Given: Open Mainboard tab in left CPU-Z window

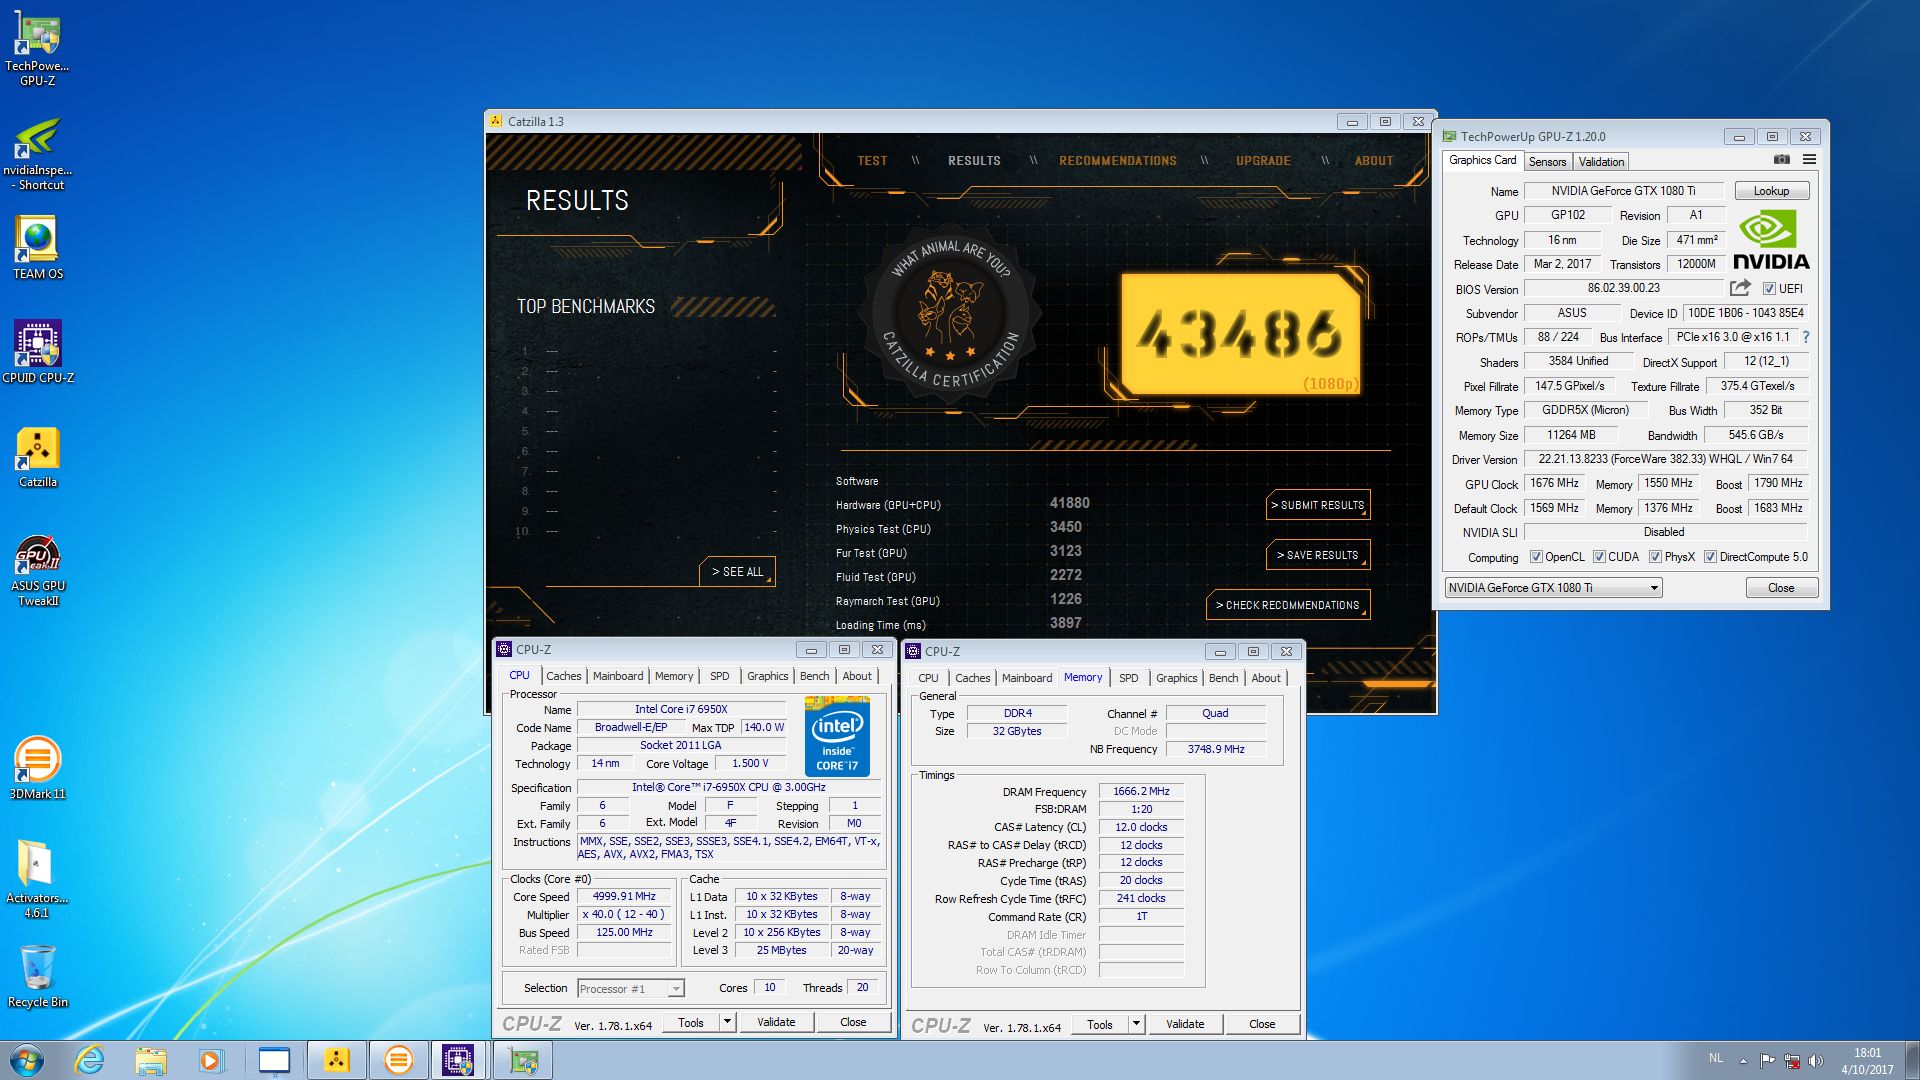Looking at the screenshot, I should pyautogui.click(x=618, y=676).
